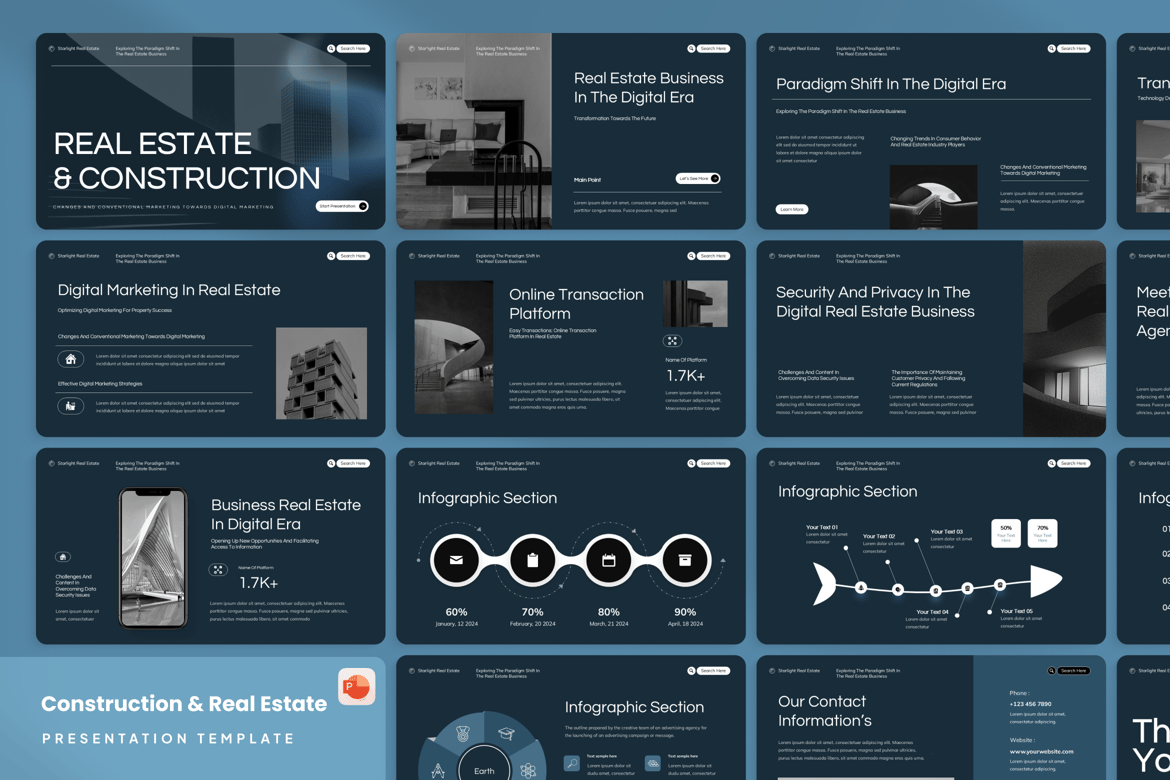The height and width of the screenshot is (780, 1170).
Task: Click the spiral staircase photo on Online Transaction slide
Action: tap(454, 347)
